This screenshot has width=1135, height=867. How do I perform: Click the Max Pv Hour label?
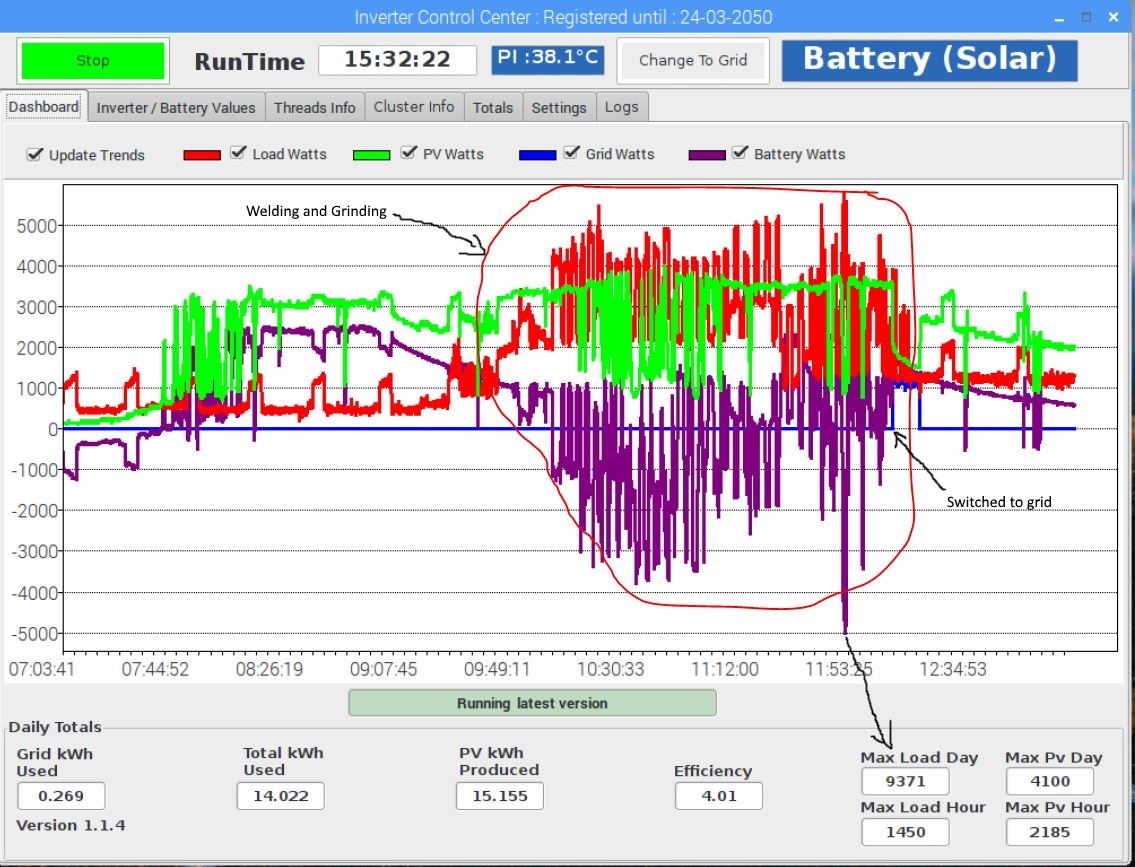point(1057,808)
